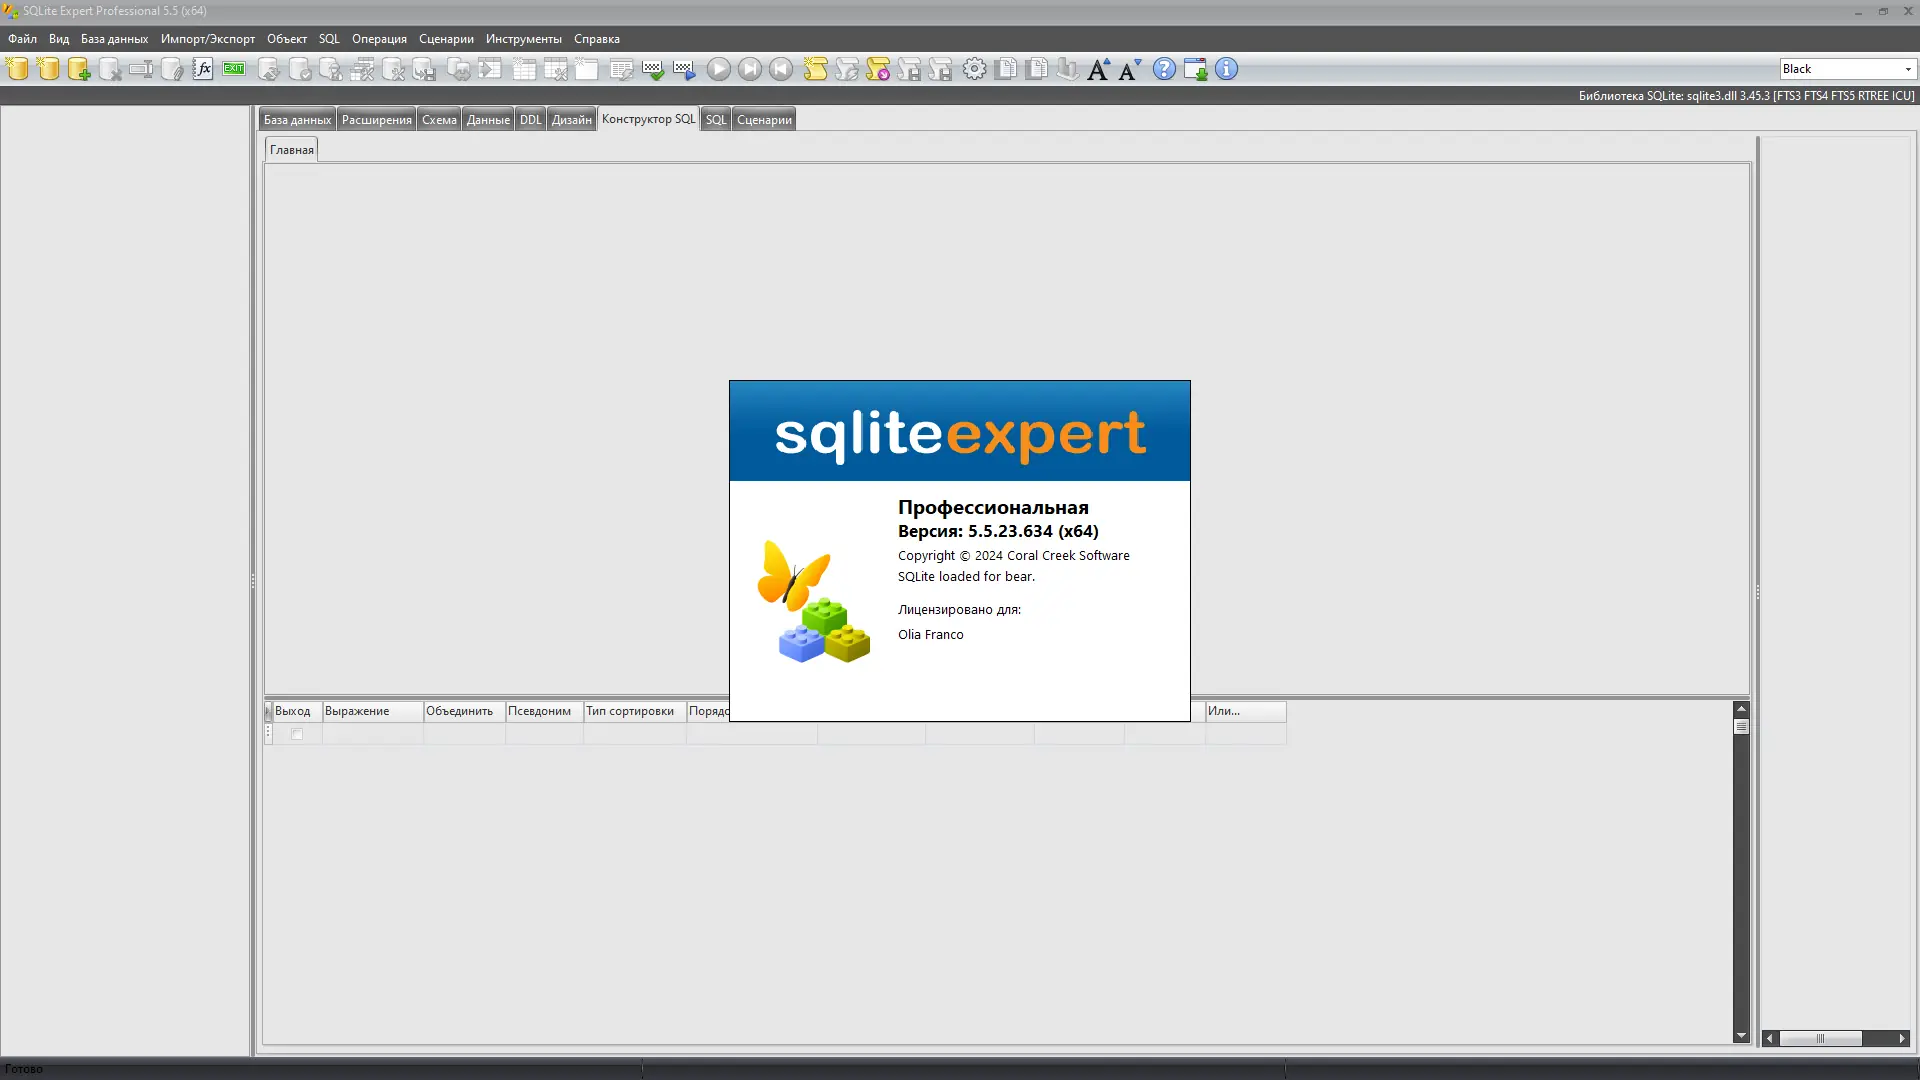Switch to the DDL tab
The width and height of the screenshot is (1920, 1080).
coord(530,120)
